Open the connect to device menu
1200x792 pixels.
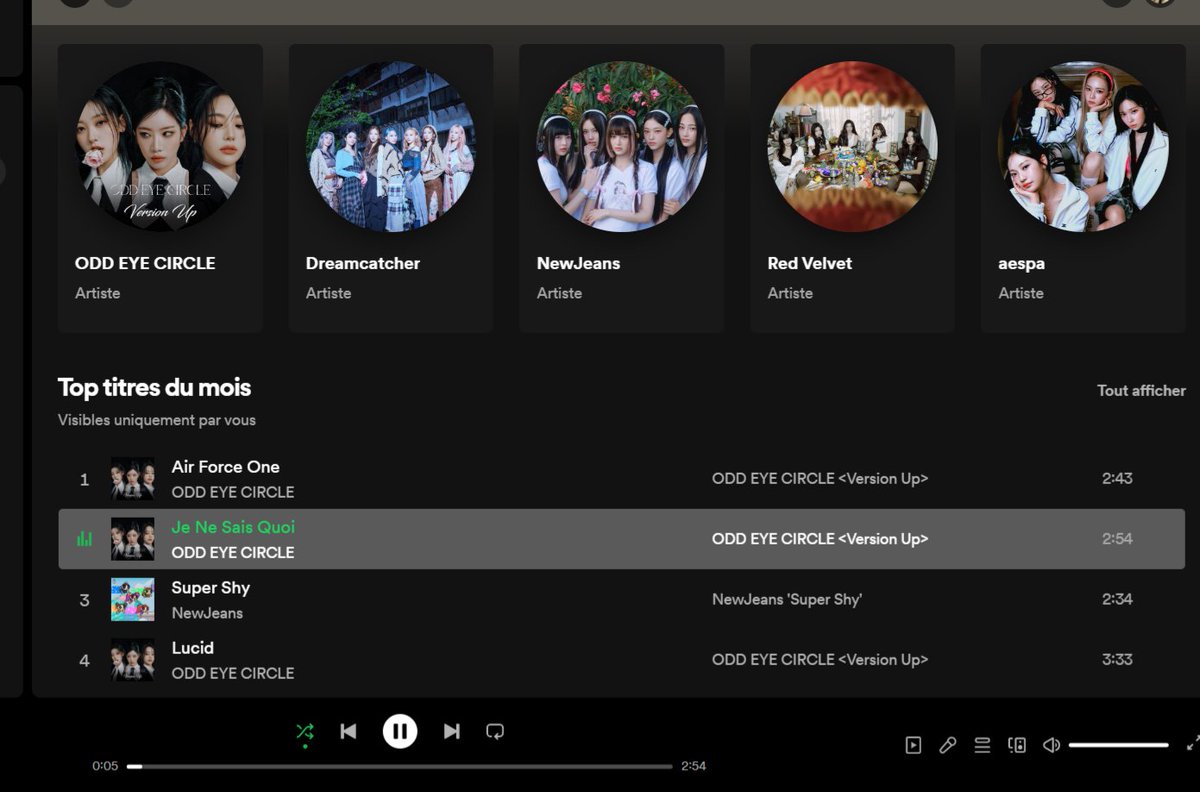point(1017,745)
